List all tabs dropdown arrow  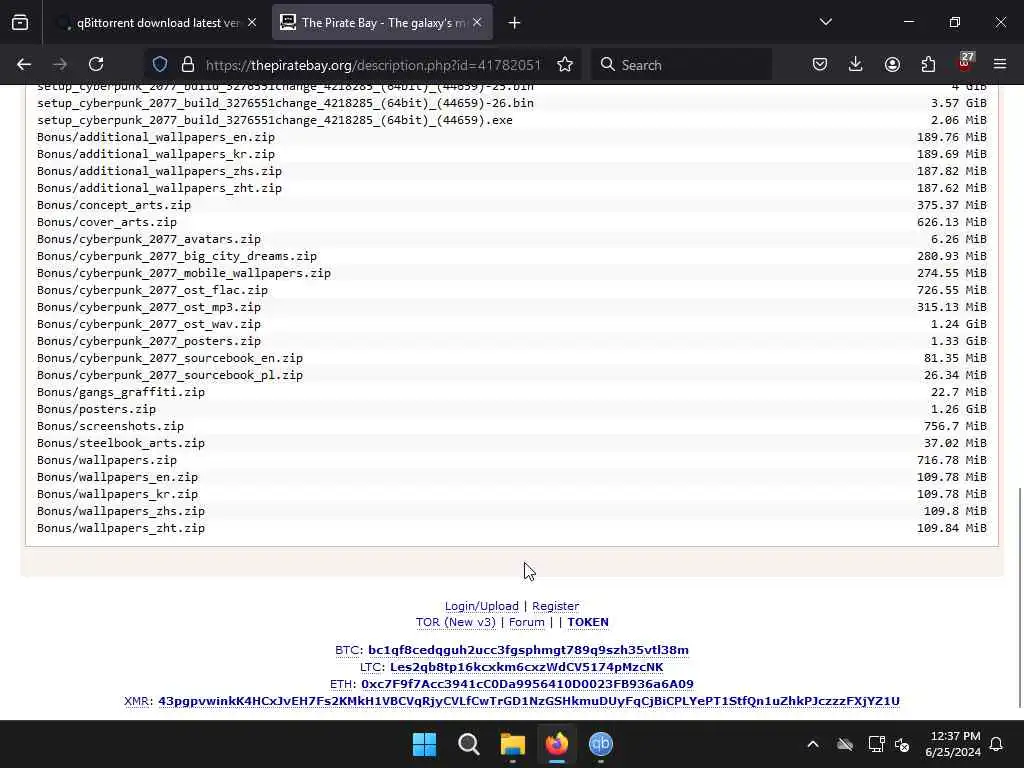826,22
